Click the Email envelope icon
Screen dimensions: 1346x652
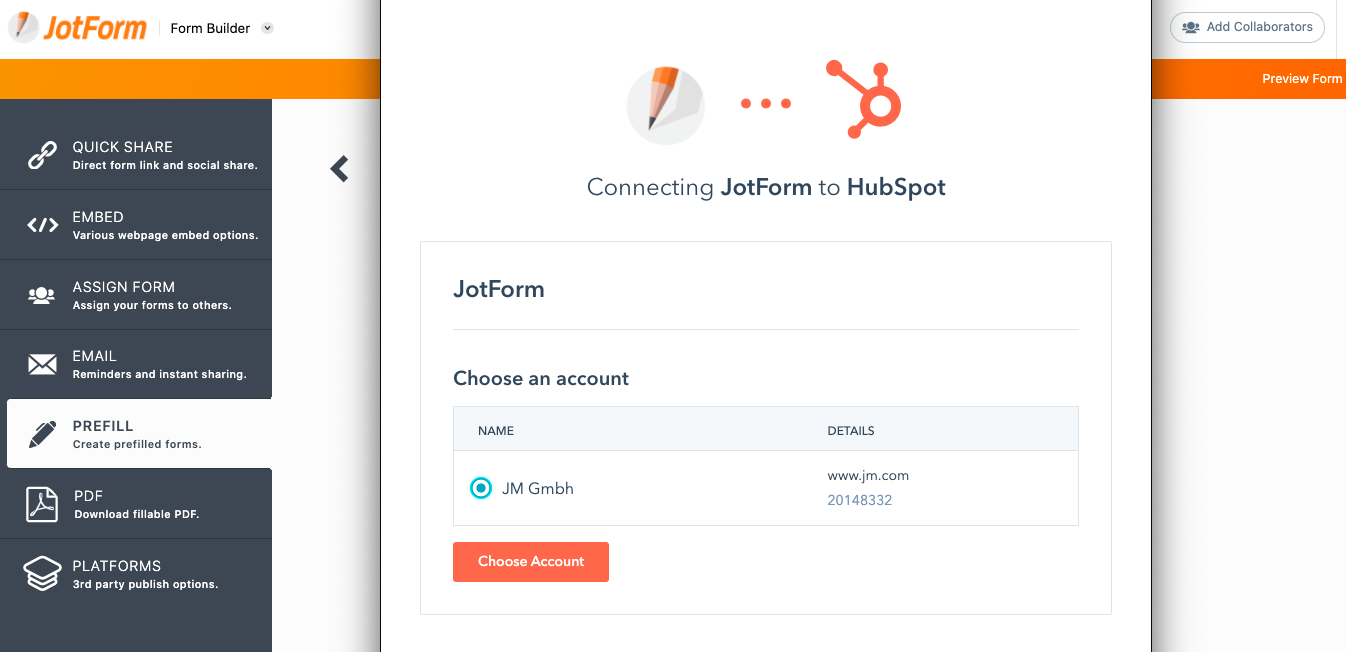click(x=42, y=364)
